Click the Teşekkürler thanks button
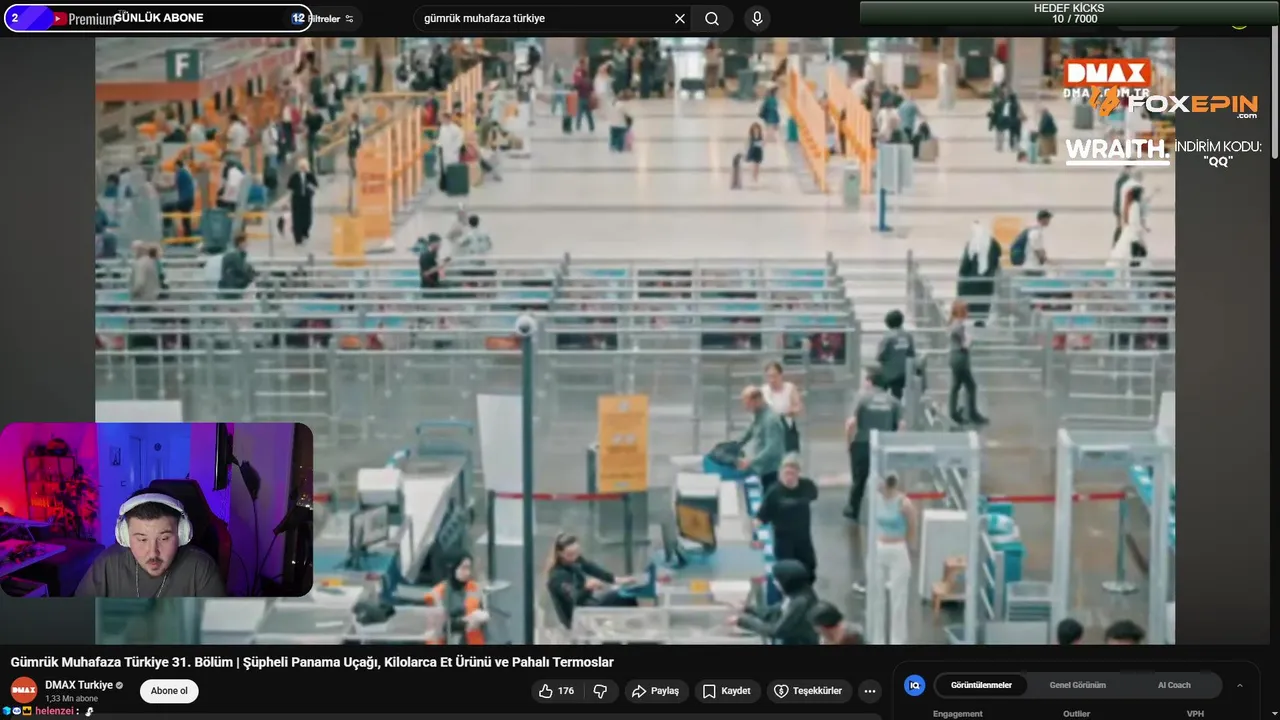The height and width of the screenshot is (720, 1280). coord(809,691)
